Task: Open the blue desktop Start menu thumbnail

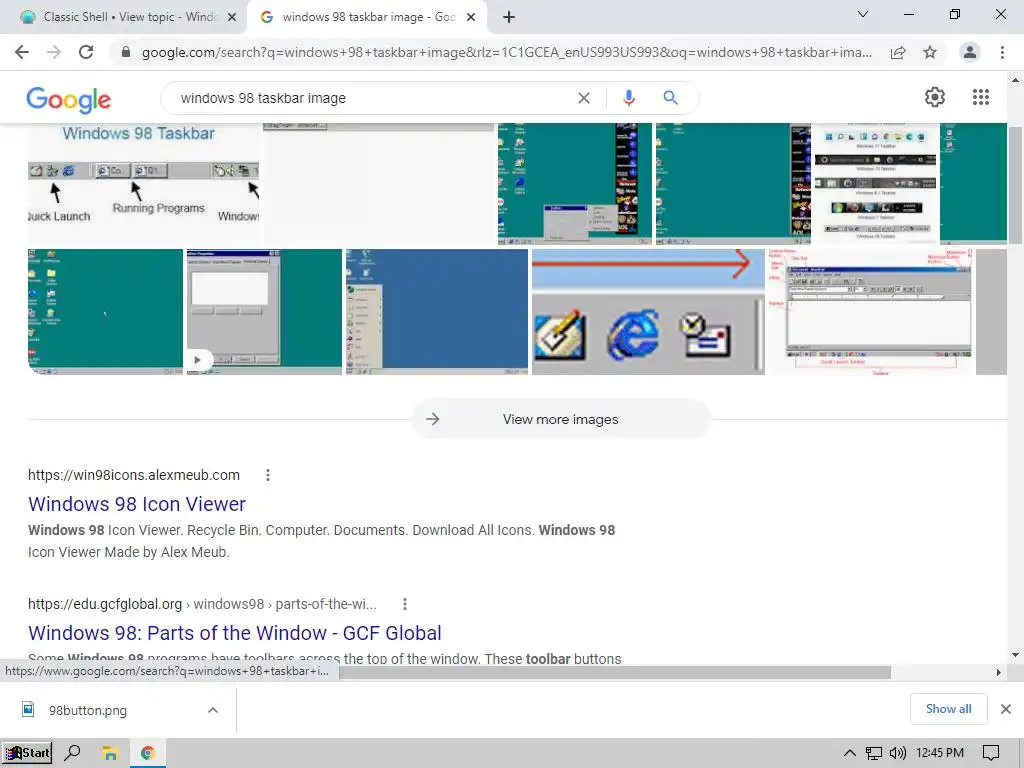Action: [437, 312]
